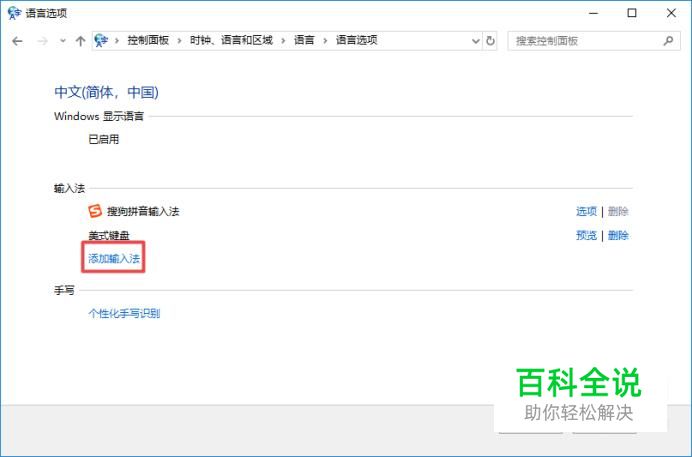Go up one level with up arrow
Screen dimensions: 692x457
80,41
